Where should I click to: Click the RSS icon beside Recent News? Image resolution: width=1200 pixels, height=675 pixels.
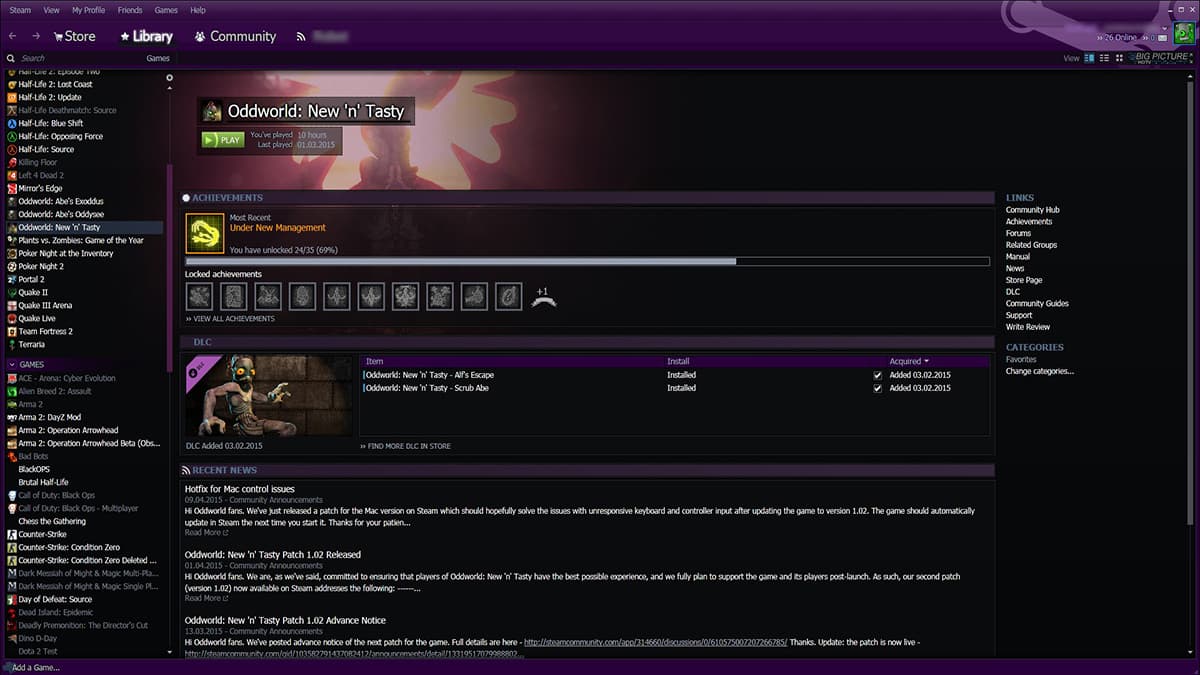coord(185,470)
